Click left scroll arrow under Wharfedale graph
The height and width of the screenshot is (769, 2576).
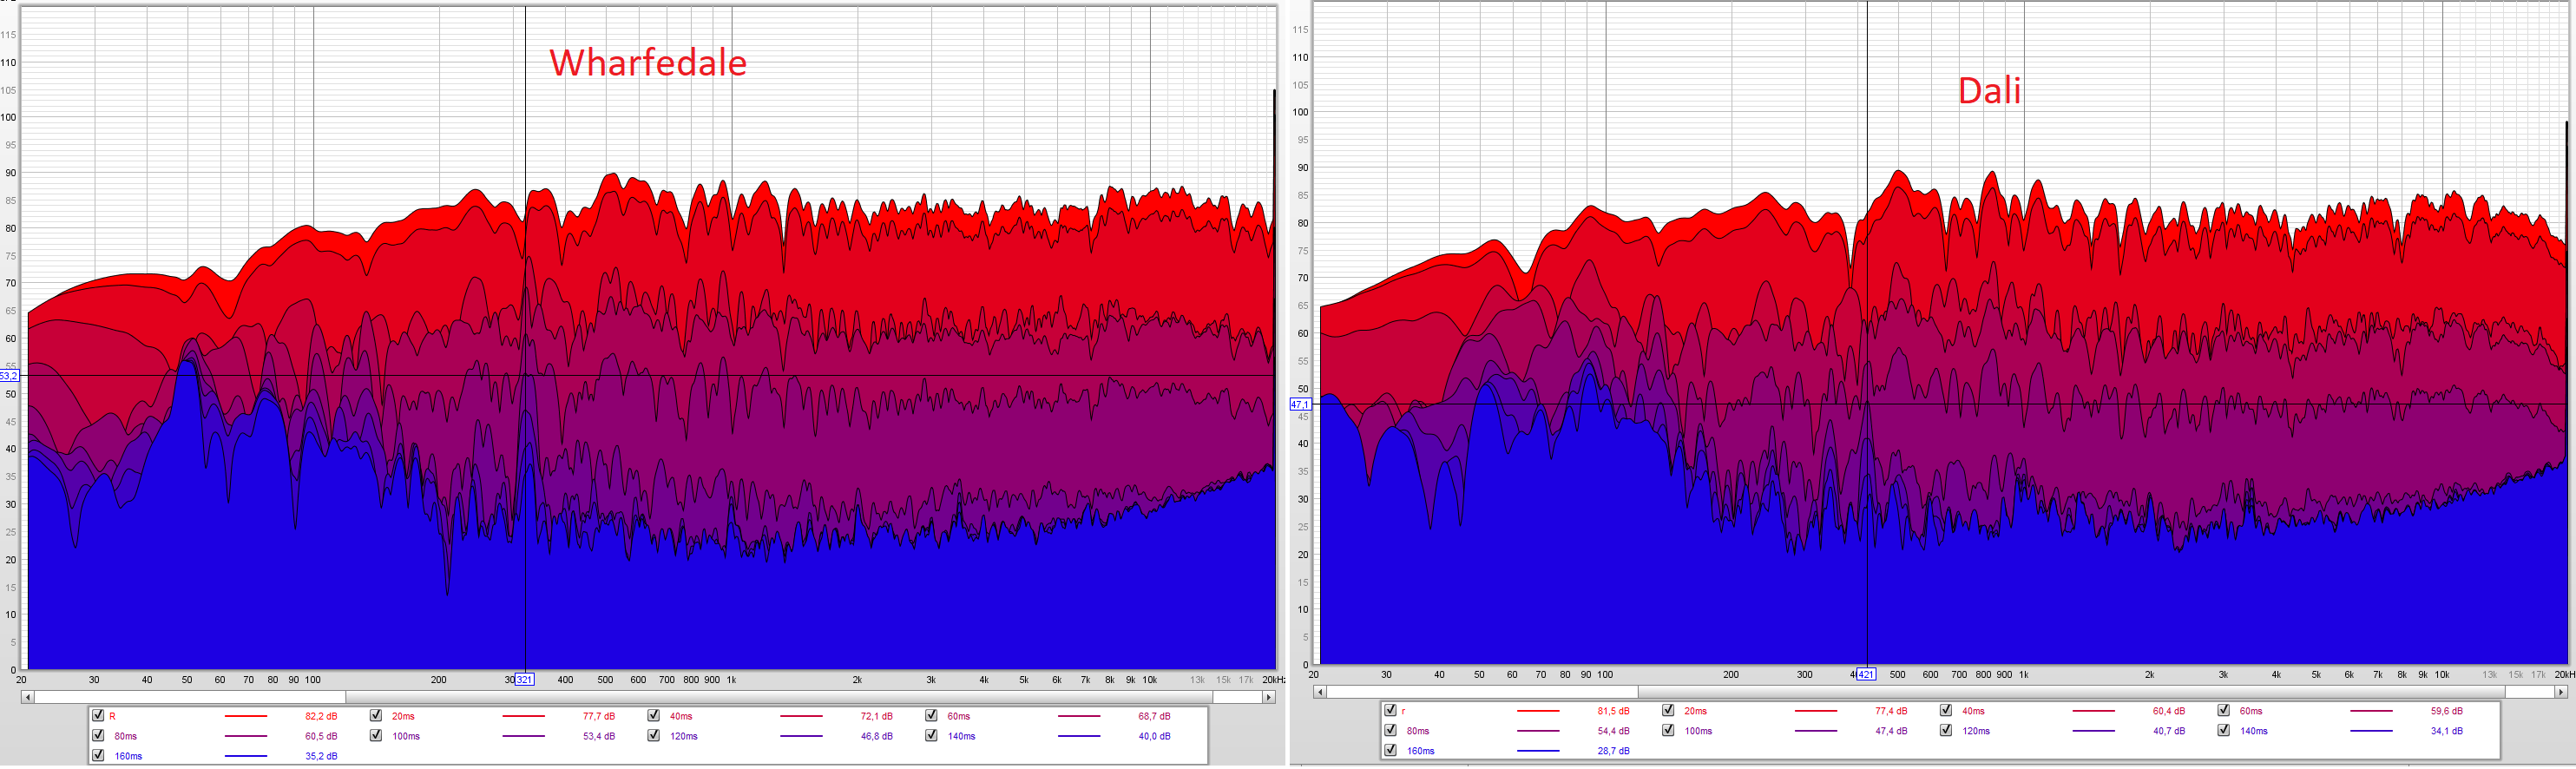27,697
